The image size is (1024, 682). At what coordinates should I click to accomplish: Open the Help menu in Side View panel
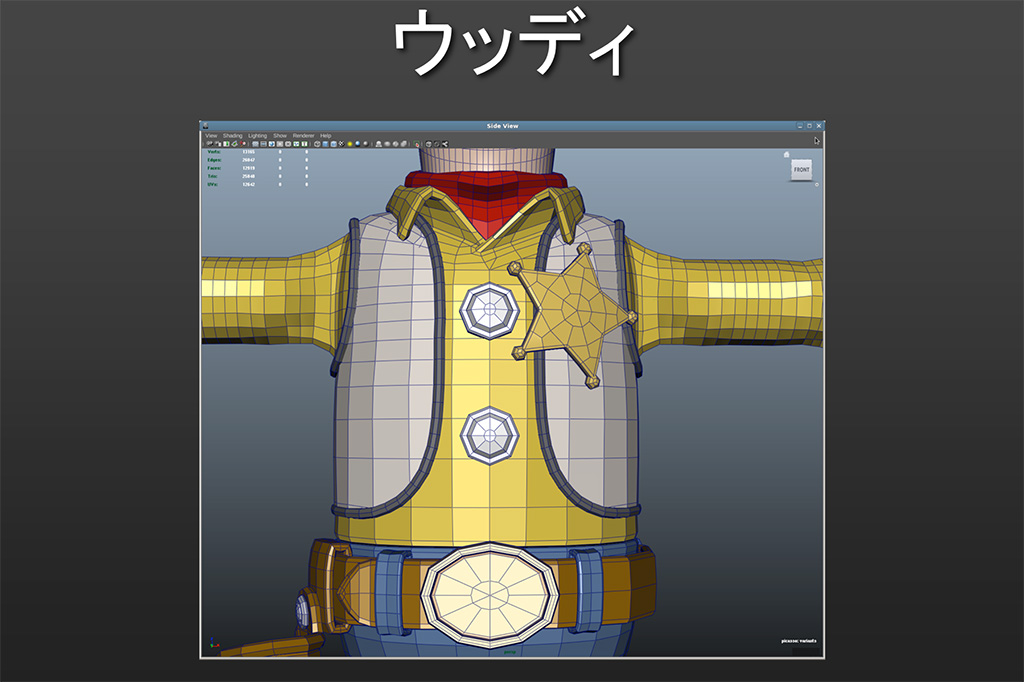coord(325,136)
